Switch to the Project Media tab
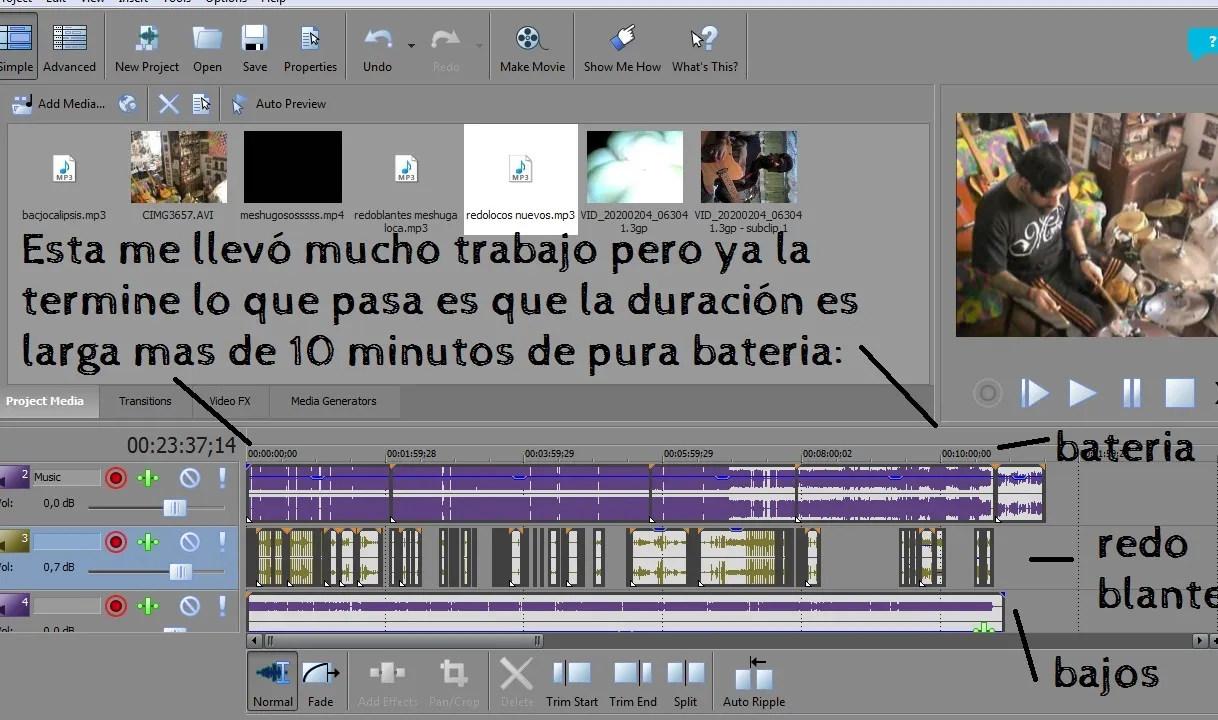This screenshot has width=1218, height=720. 45,401
